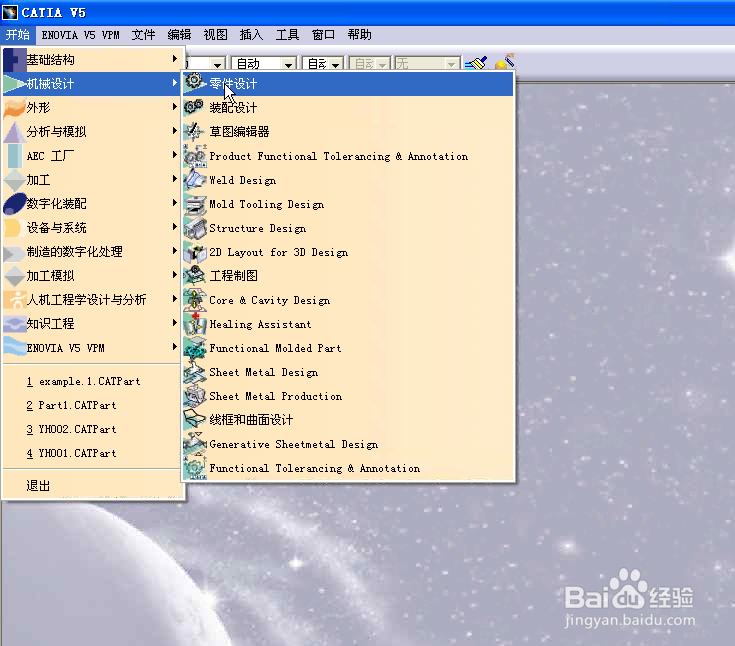Click the Core & Cavity Design icon
Image resolution: width=735 pixels, height=646 pixels.
[194, 300]
